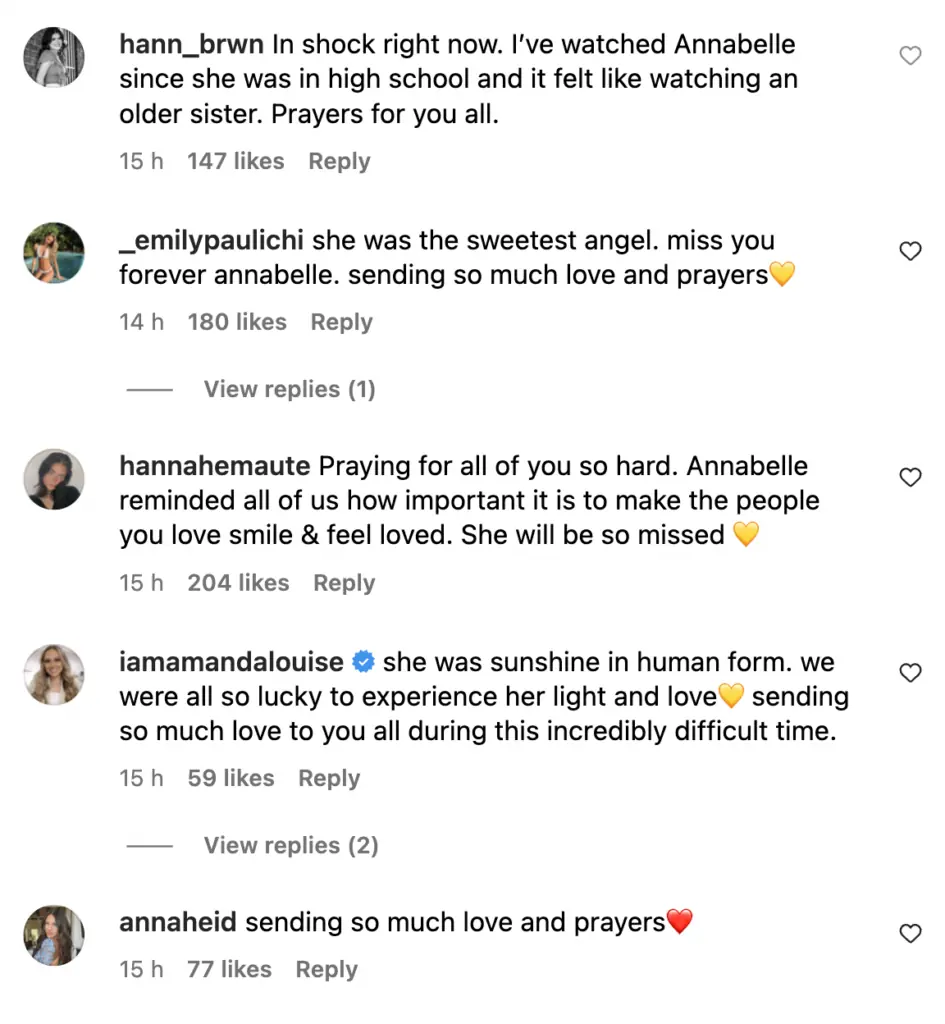Visit the hannahemaute username link
The image size is (945, 1024).
coord(215,466)
